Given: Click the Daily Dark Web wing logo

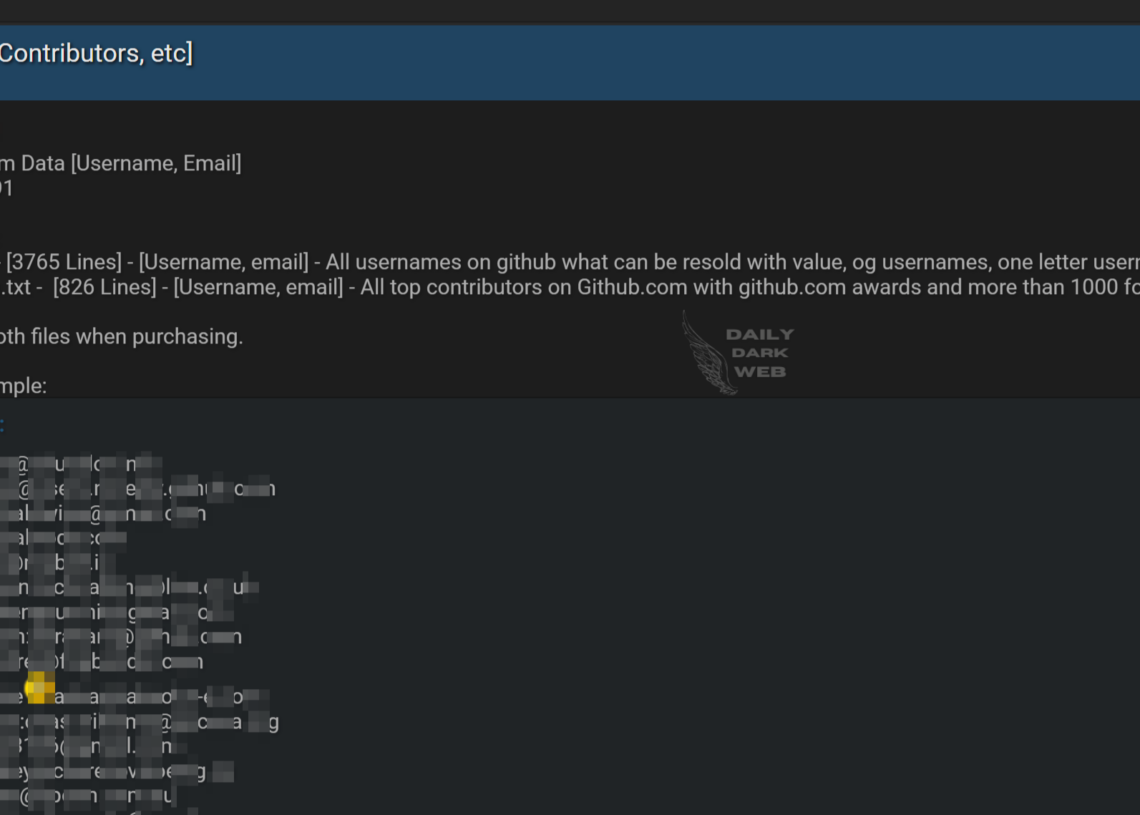Looking at the screenshot, I should click(x=708, y=353).
